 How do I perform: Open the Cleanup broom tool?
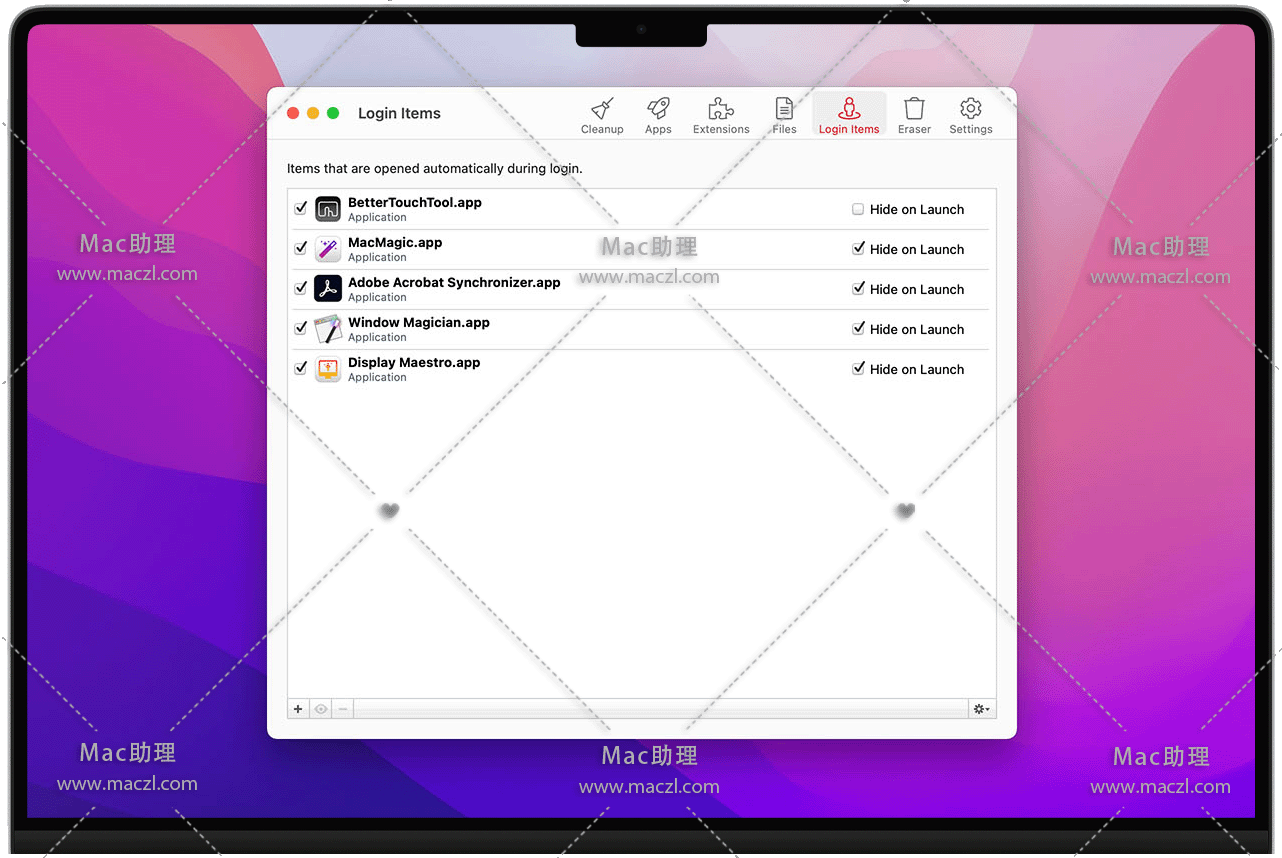click(602, 115)
